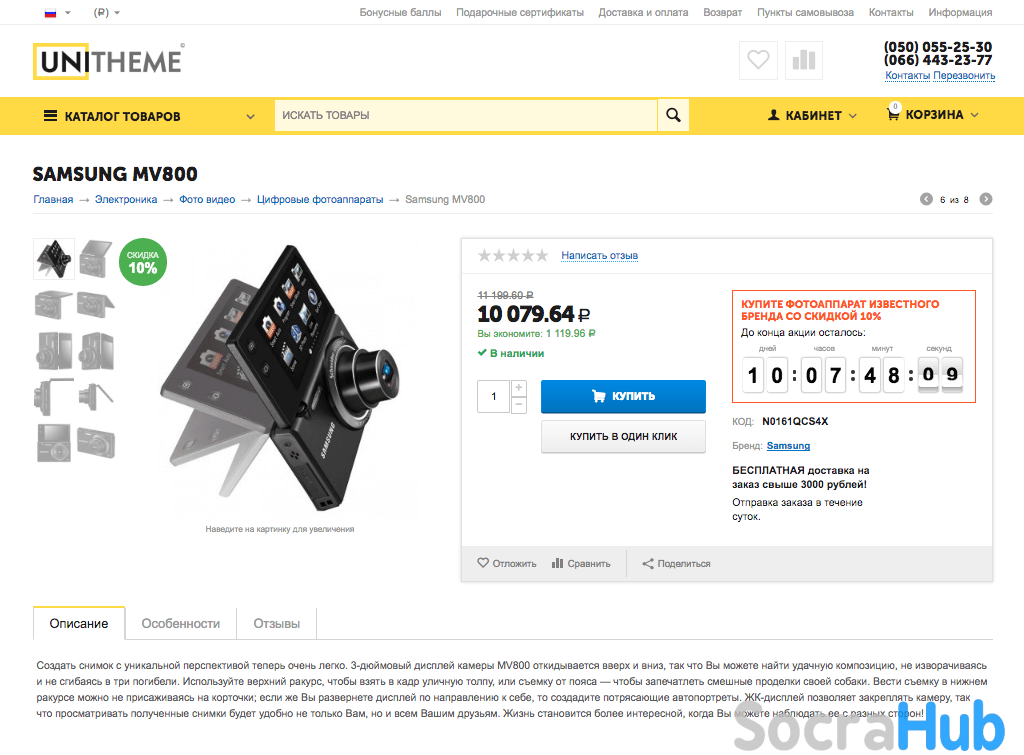Click Сравнить compare bars icon
The width and height of the screenshot is (1024, 755).
[557, 563]
